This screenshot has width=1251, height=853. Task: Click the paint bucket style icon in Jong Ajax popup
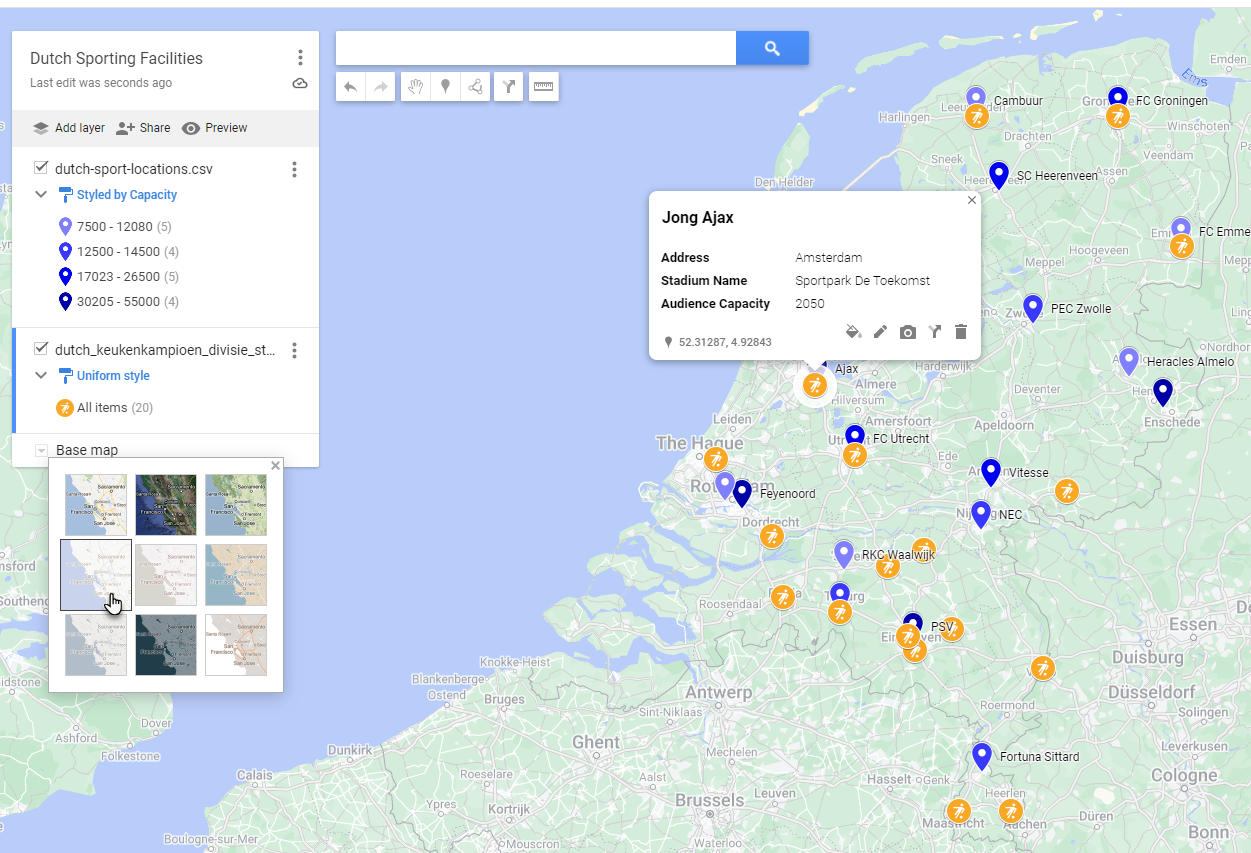(x=853, y=332)
